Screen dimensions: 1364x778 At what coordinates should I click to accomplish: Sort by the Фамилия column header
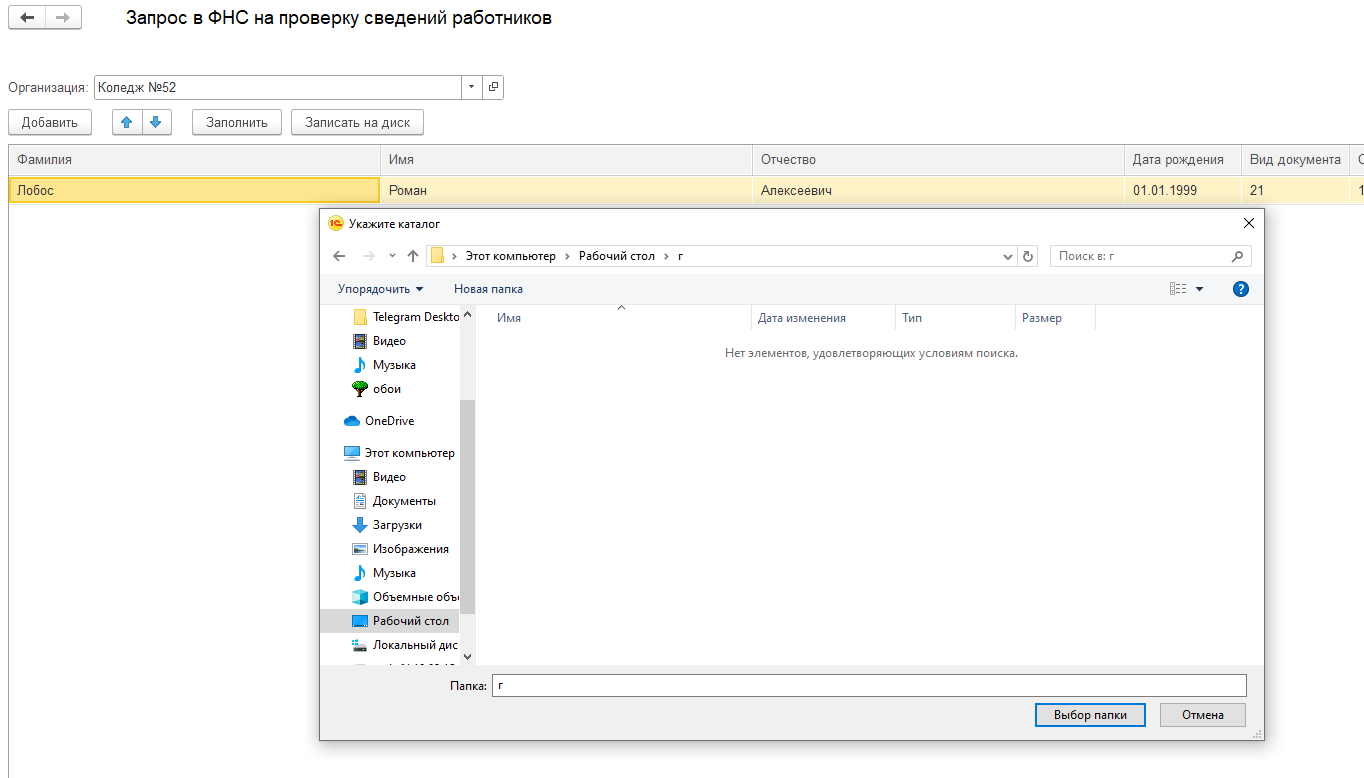195,160
